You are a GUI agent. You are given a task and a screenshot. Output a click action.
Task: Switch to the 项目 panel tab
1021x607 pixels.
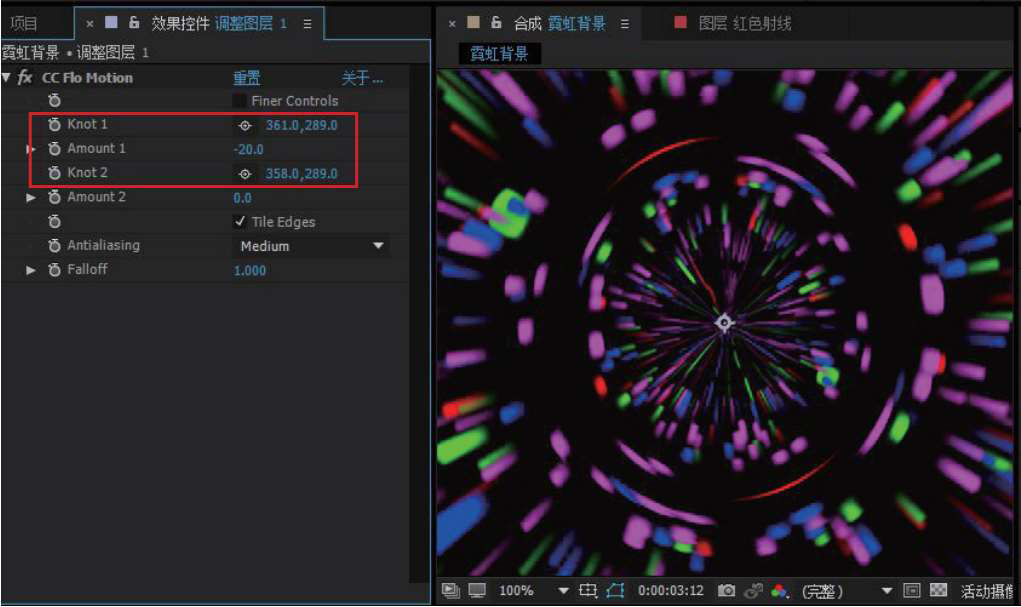coord(24,23)
